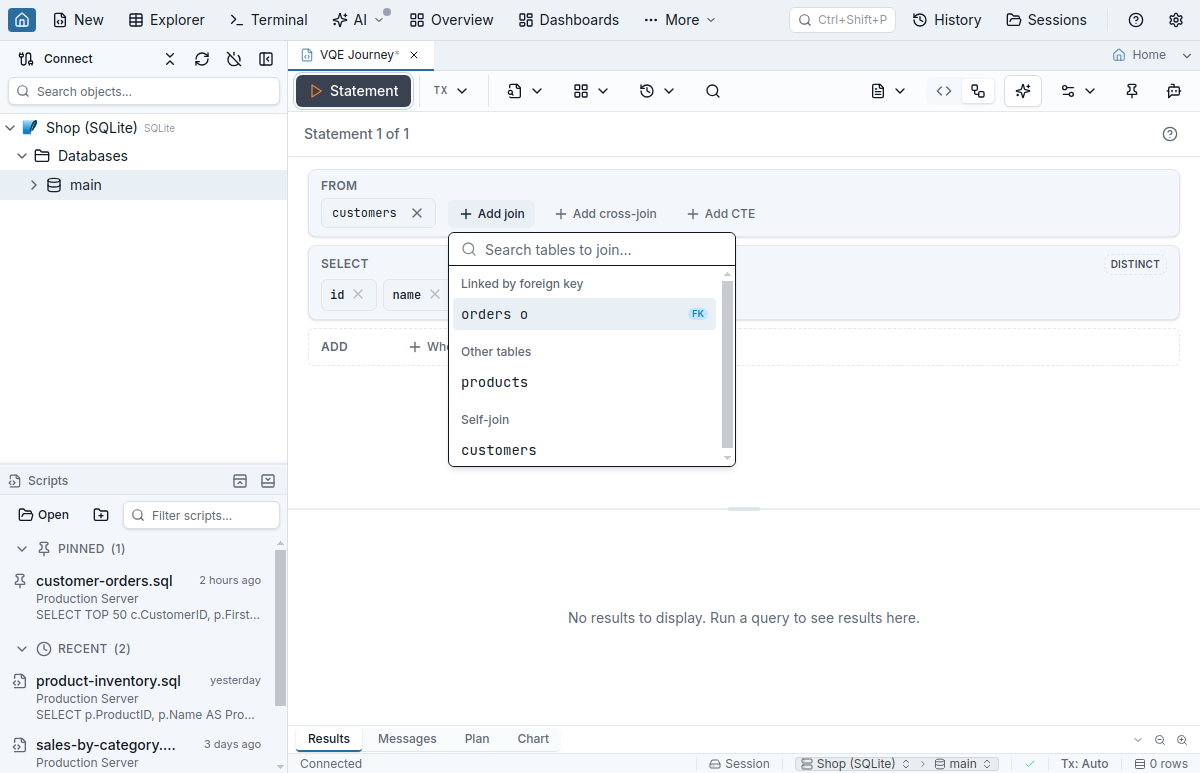The image size is (1200, 773).
Task: Select the VQE Journey tab
Action: pyautogui.click(x=360, y=55)
